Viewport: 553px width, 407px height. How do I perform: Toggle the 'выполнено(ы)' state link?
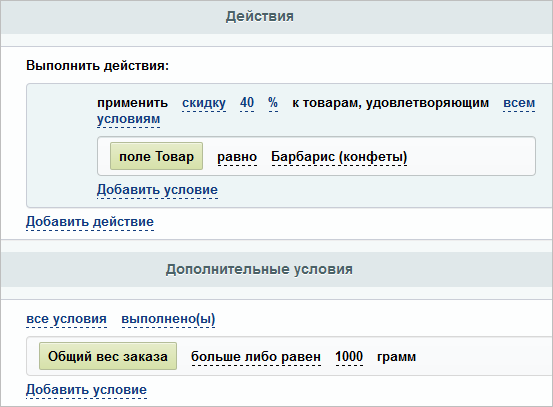click(168, 319)
